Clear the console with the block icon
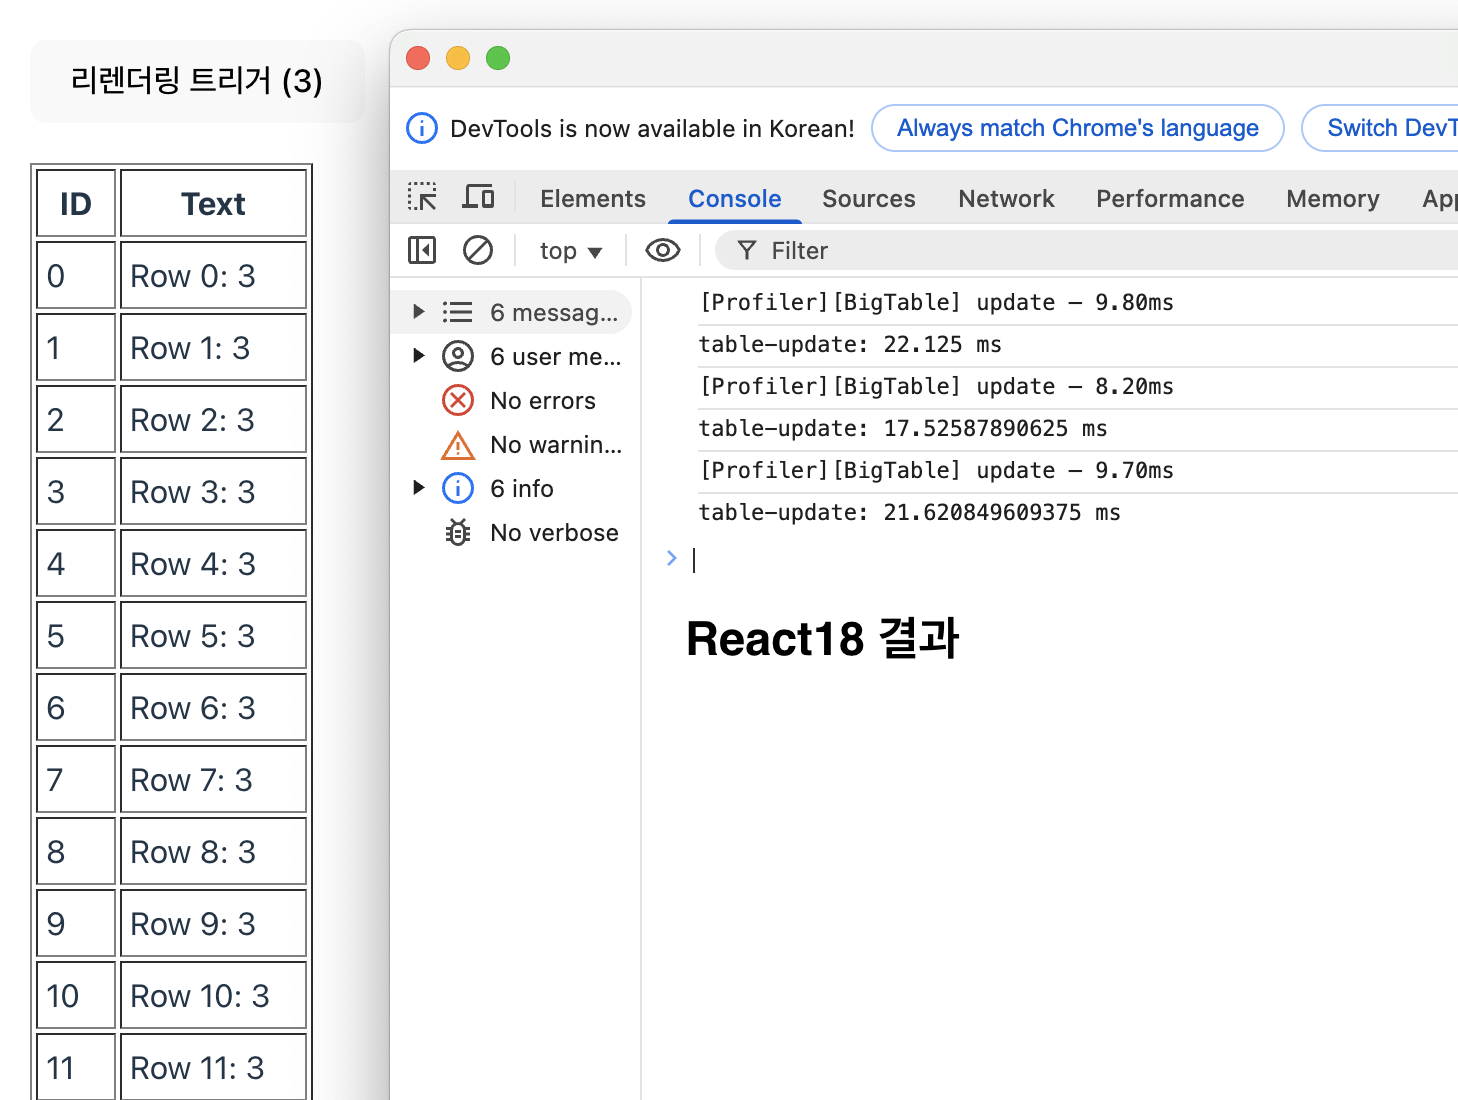Image resolution: width=1458 pixels, height=1100 pixels. [x=478, y=250]
